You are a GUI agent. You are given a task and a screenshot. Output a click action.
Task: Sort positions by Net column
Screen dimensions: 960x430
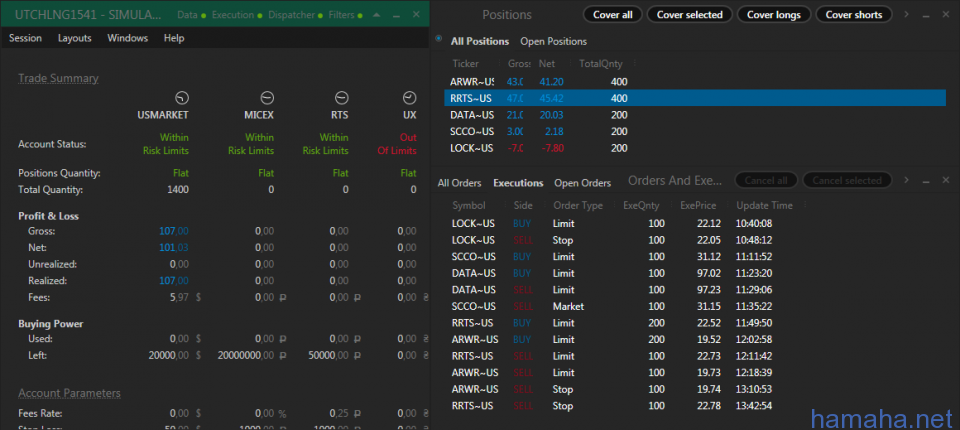(x=546, y=64)
